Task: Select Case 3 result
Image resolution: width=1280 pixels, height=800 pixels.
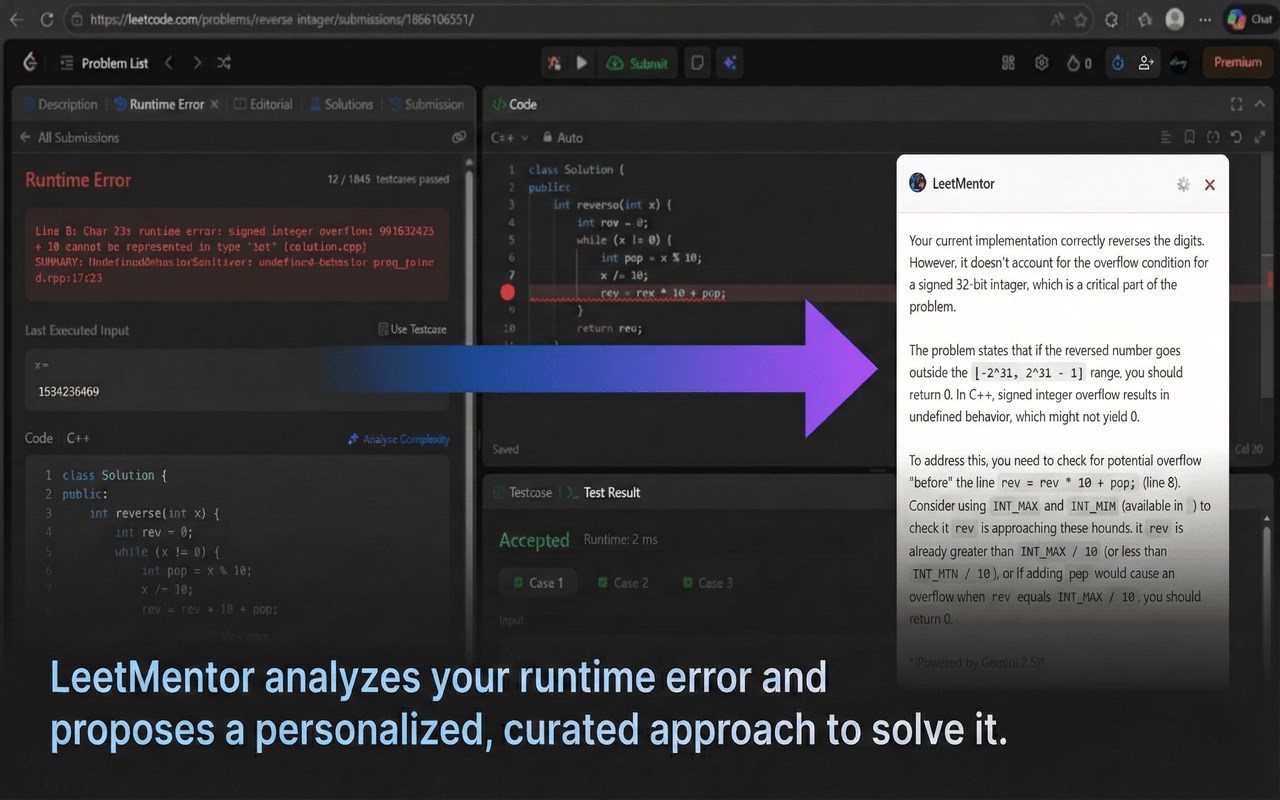Action: click(x=708, y=582)
